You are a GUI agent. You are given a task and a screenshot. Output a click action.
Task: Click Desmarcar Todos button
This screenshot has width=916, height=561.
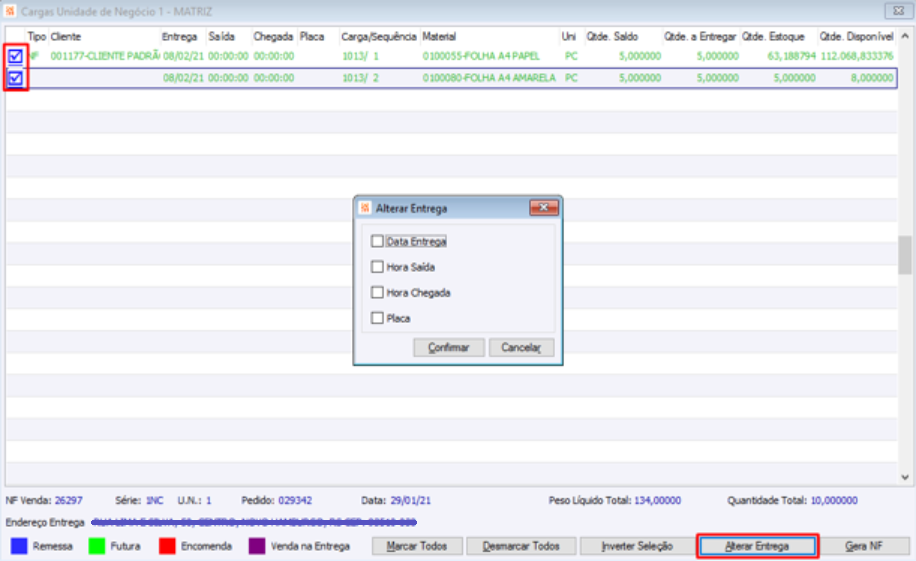point(521,546)
